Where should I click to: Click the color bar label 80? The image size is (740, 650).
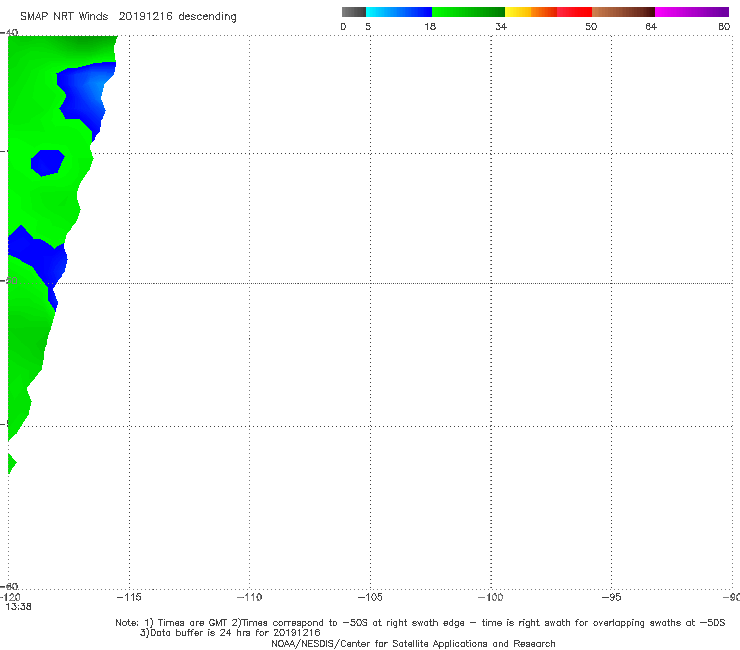(724, 27)
